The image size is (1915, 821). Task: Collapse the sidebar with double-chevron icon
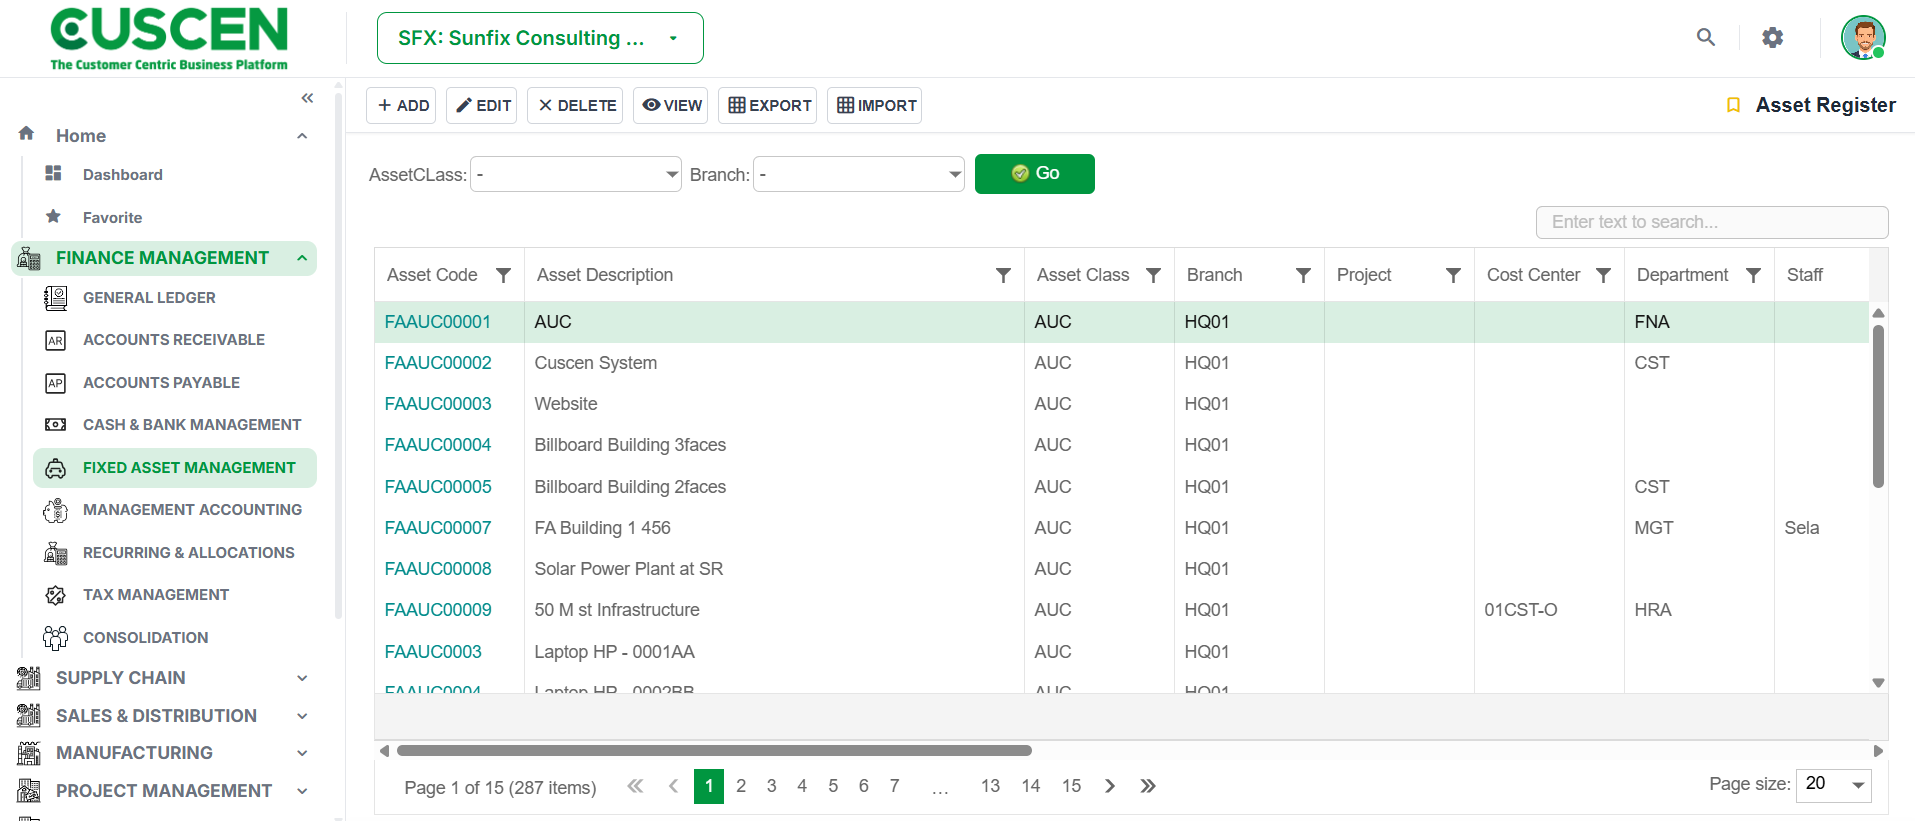click(307, 98)
